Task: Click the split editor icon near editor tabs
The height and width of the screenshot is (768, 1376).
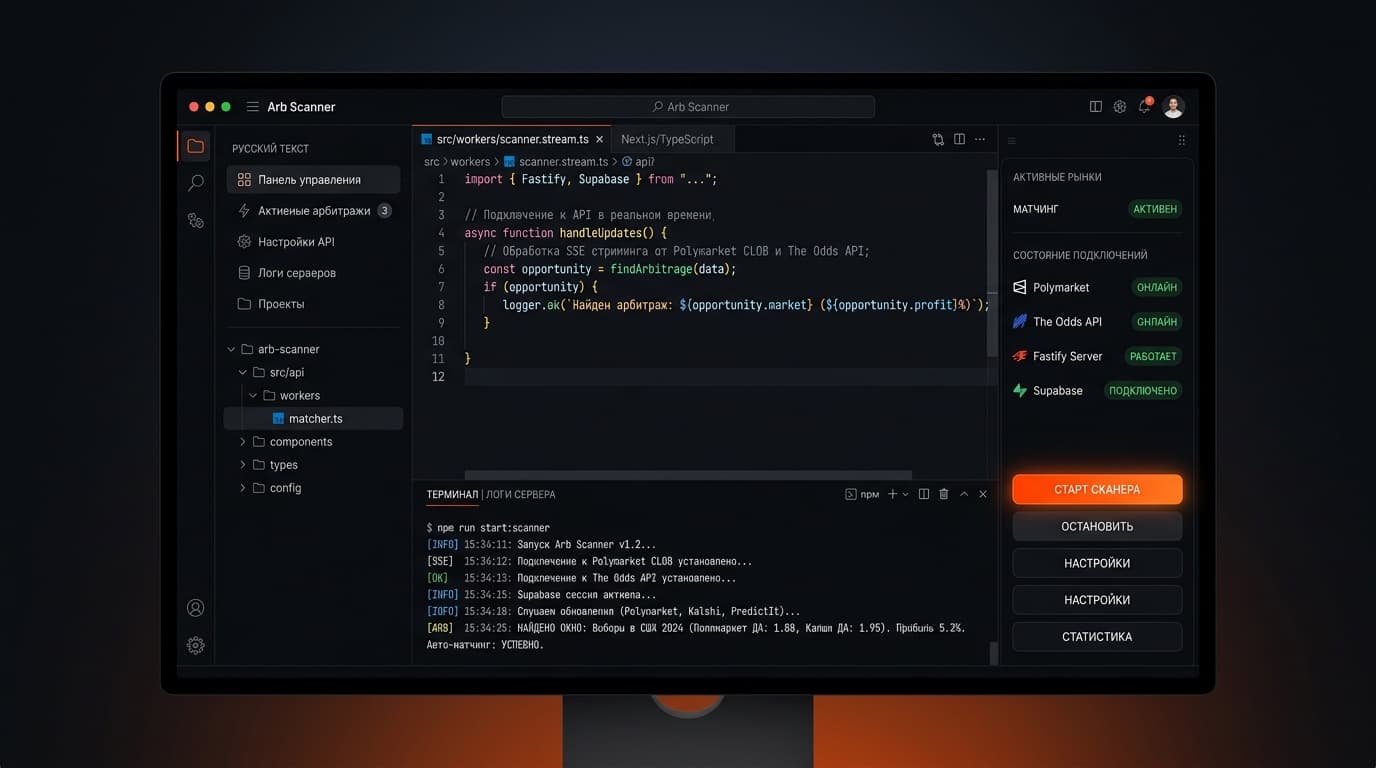Action: [x=959, y=139]
